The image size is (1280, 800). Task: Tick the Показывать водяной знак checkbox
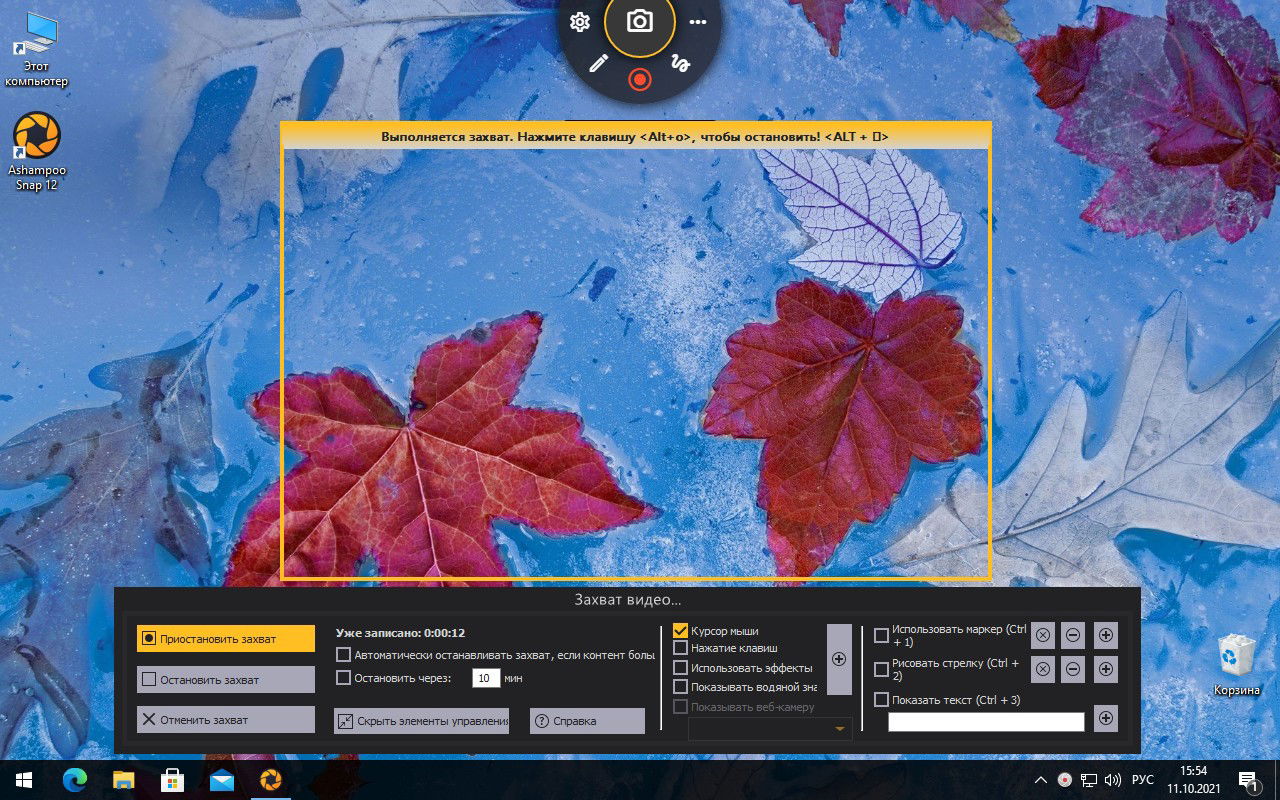[x=681, y=687]
